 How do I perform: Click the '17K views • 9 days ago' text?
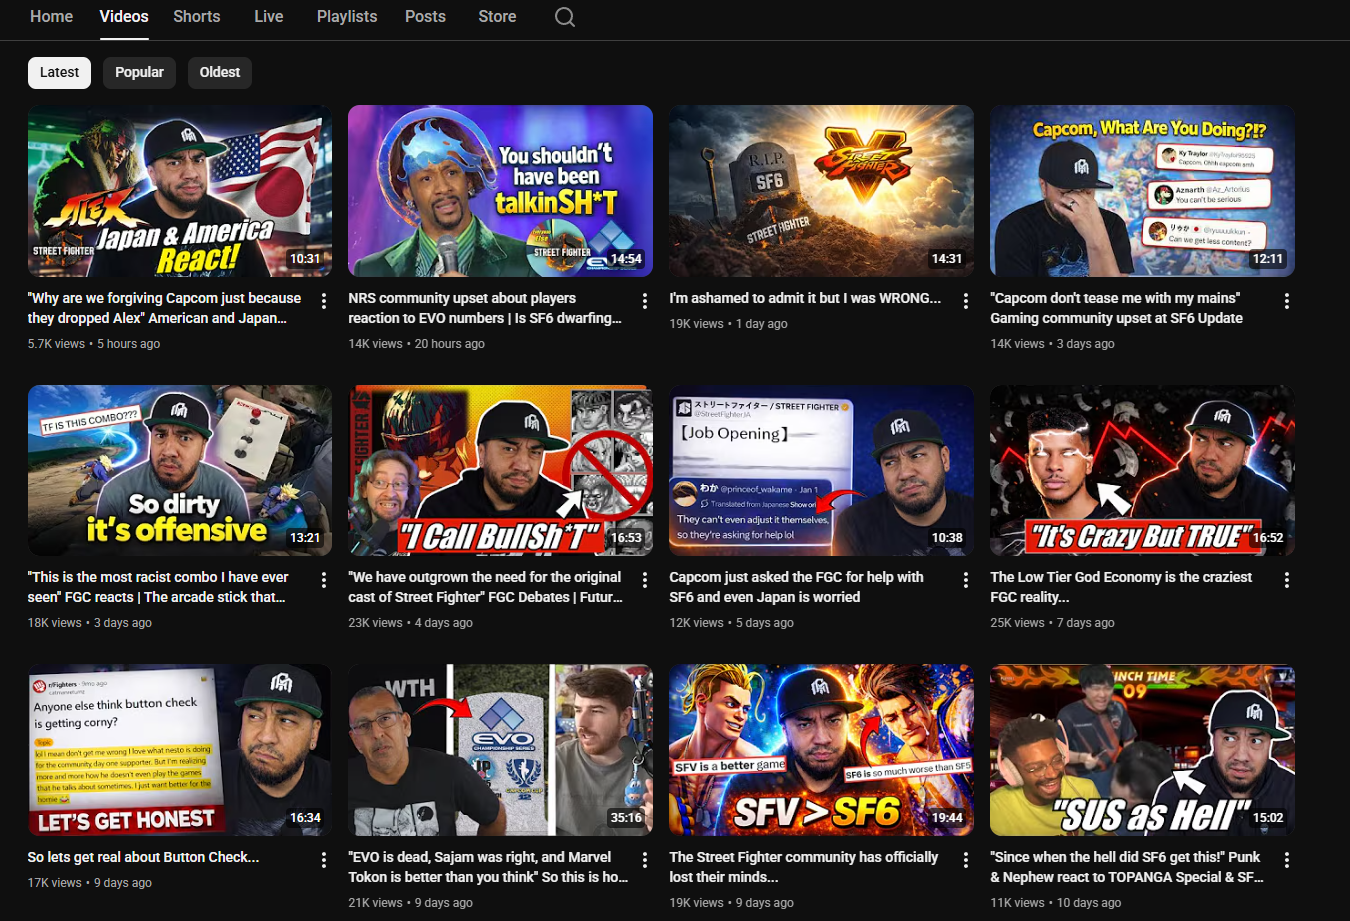90,883
